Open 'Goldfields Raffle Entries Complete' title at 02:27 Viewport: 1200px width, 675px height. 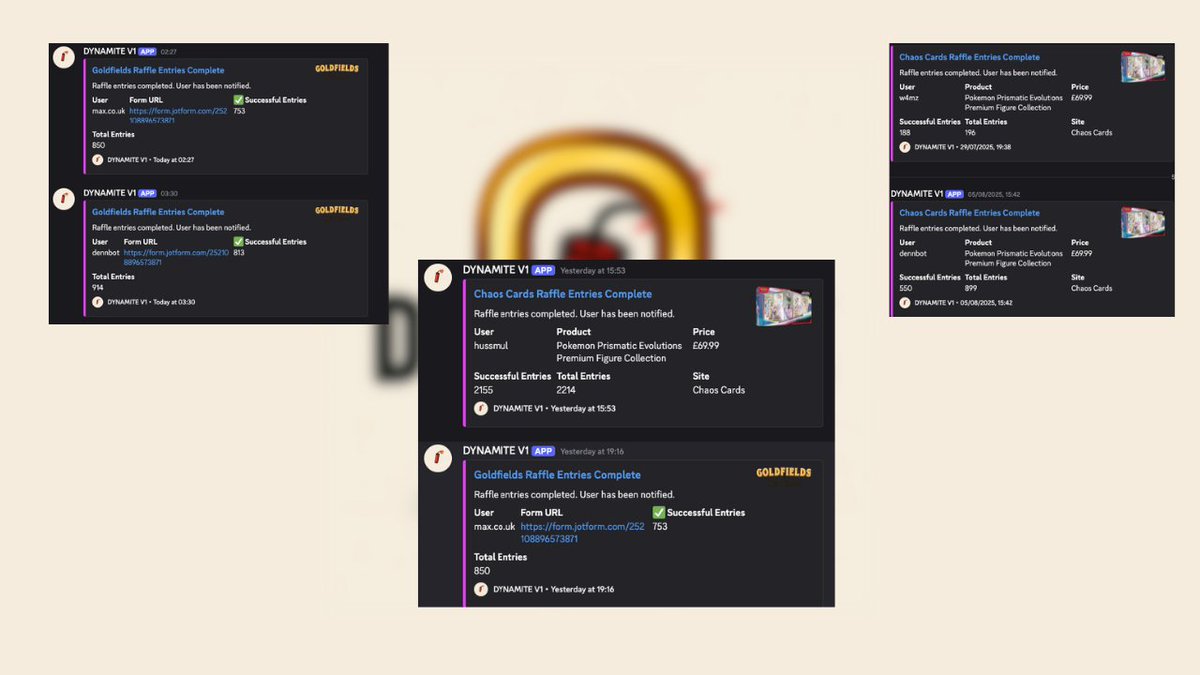(158, 70)
